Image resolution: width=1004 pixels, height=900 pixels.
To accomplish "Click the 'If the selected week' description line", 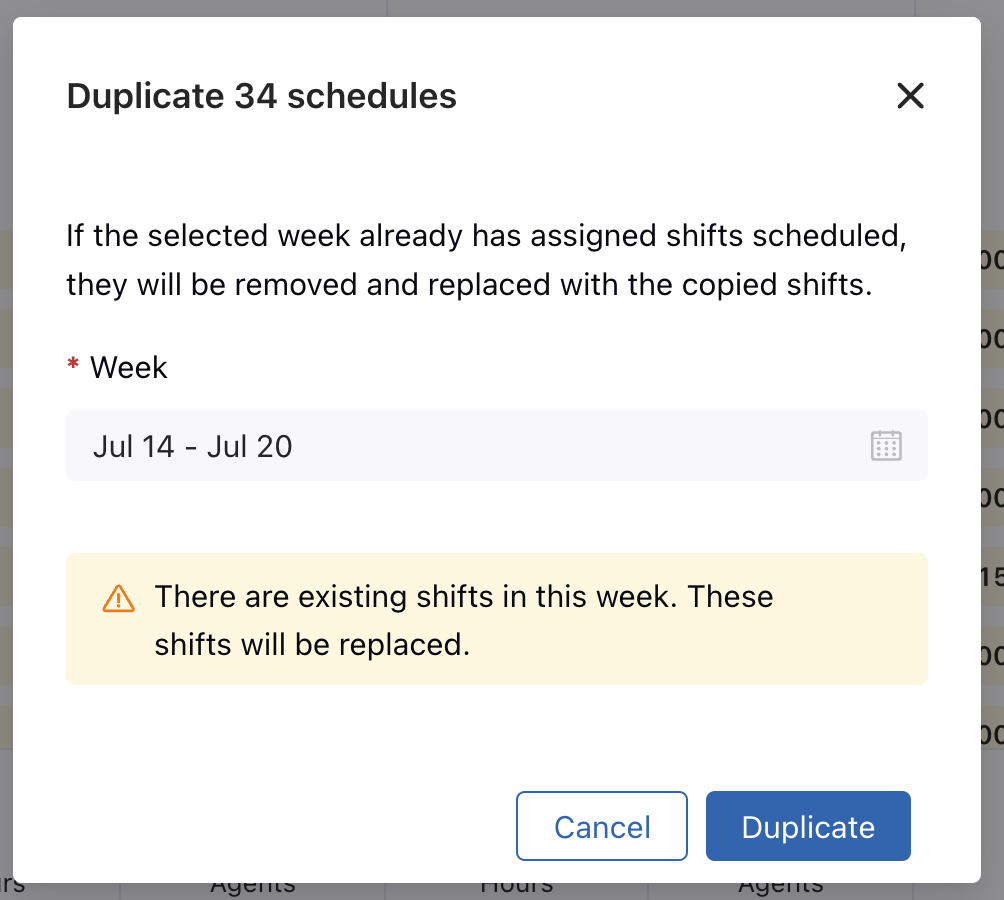I will pyautogui.click(x=487, y=236).
